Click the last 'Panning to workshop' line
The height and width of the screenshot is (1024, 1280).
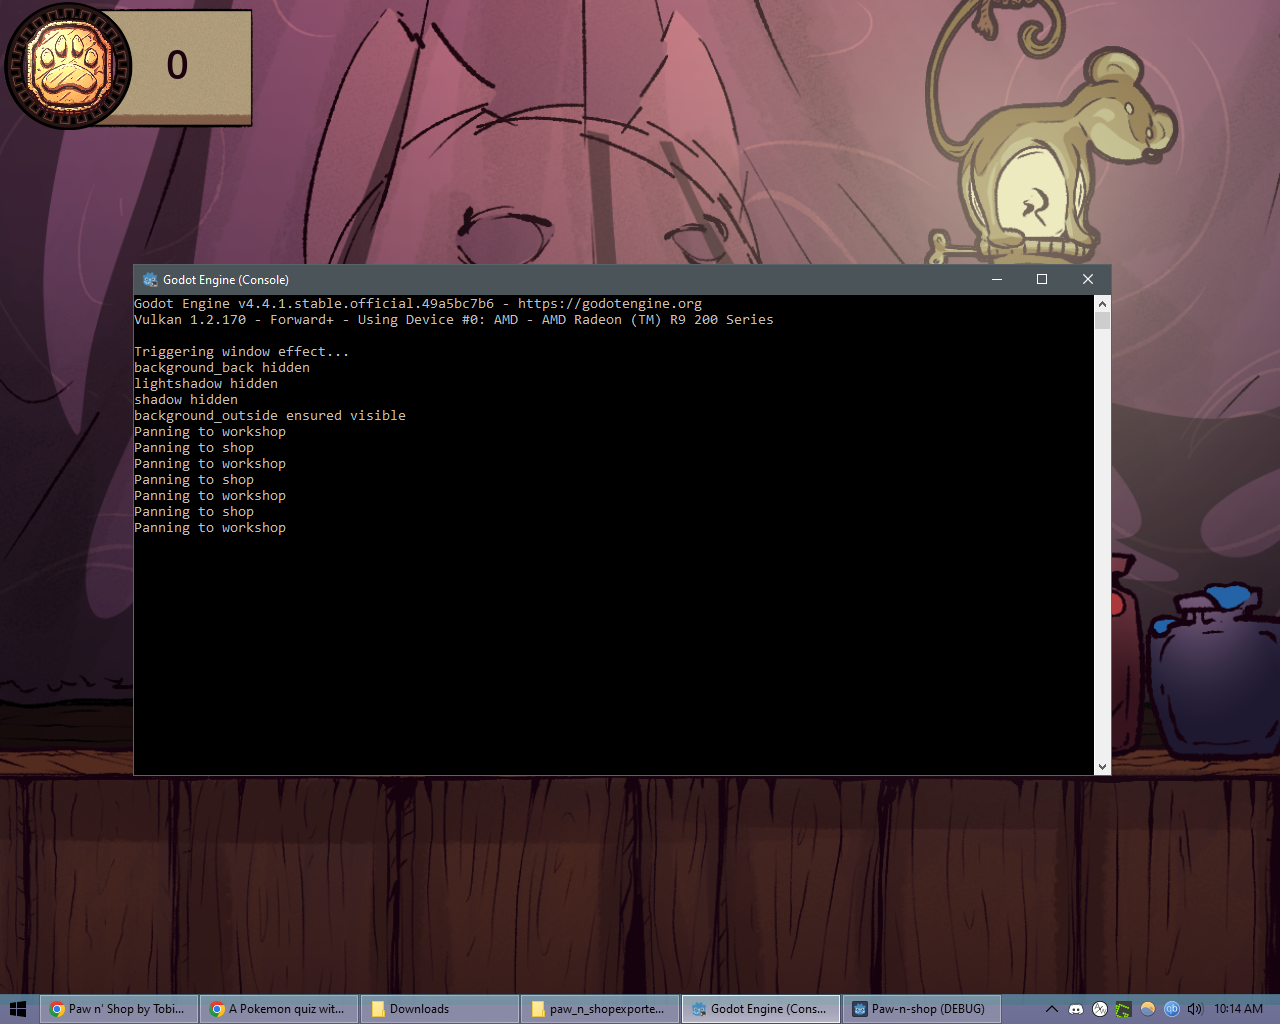click(210, 528)
